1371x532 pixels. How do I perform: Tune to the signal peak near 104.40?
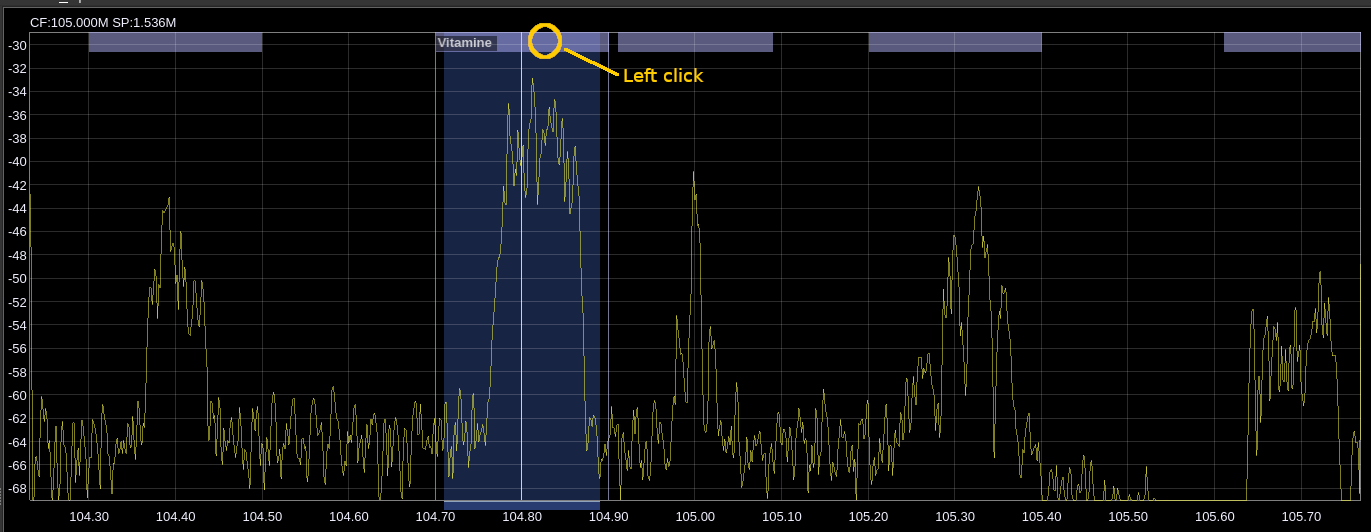tap(169, 200)
